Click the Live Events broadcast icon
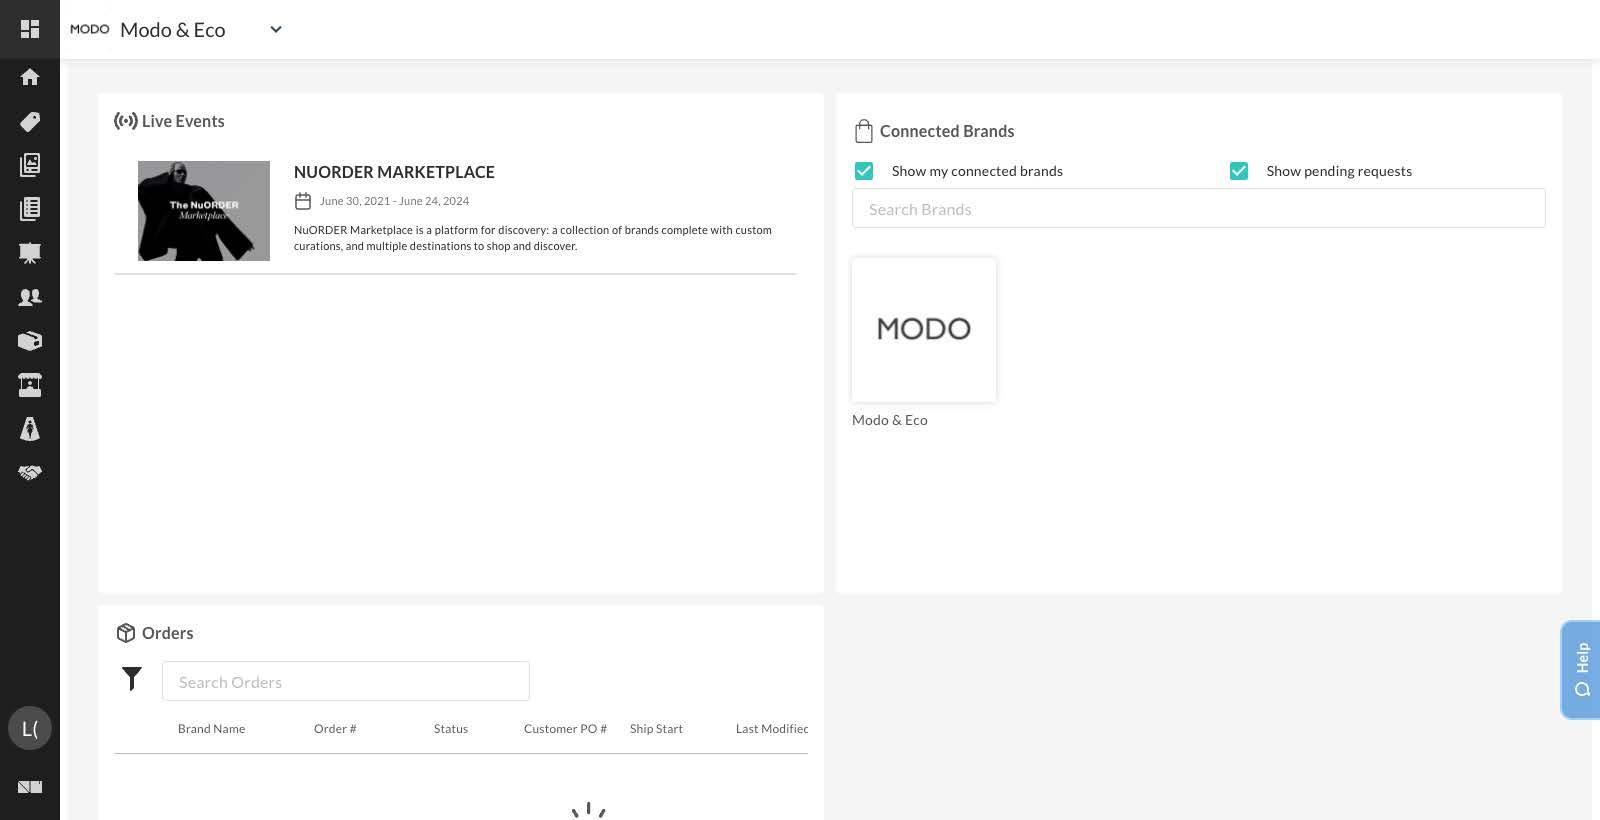 tap(126, 121)
